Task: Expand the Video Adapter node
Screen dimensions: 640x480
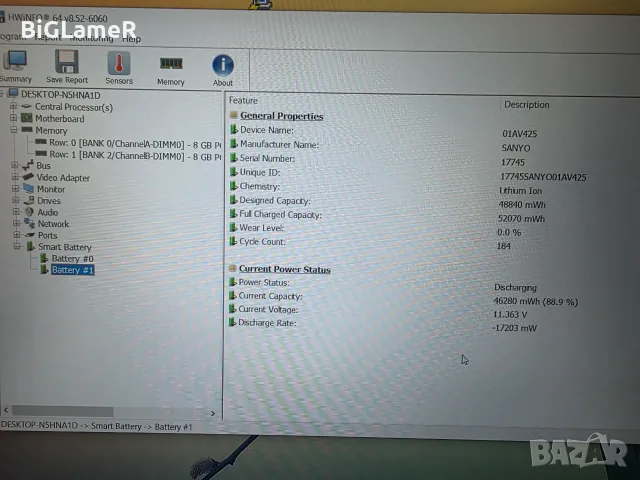Action: [x=15, y=177]
